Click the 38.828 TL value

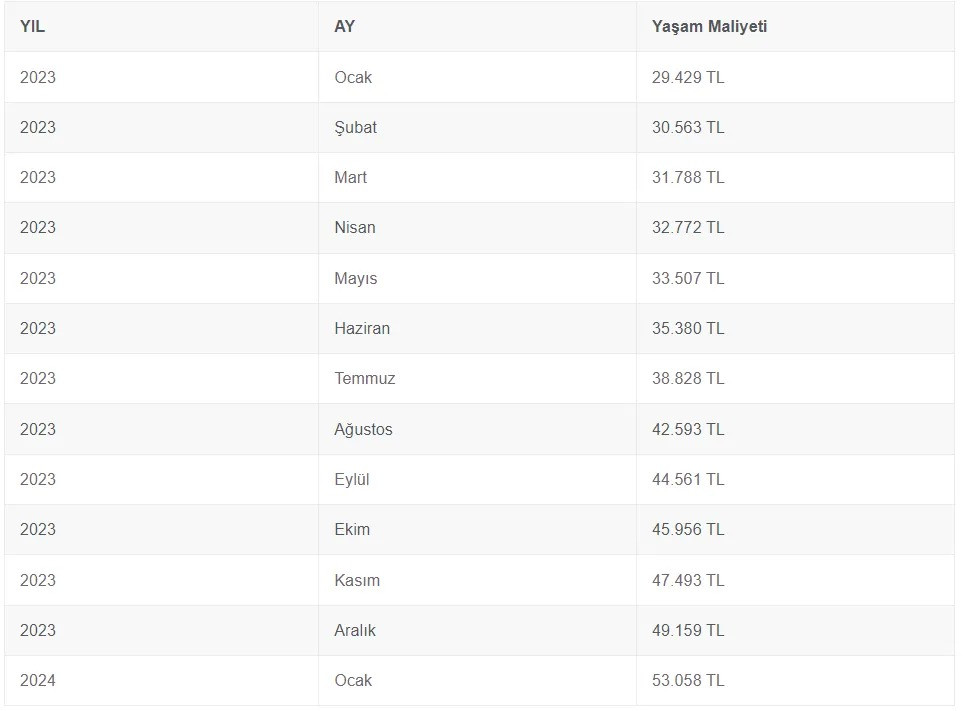click(688, 378)
